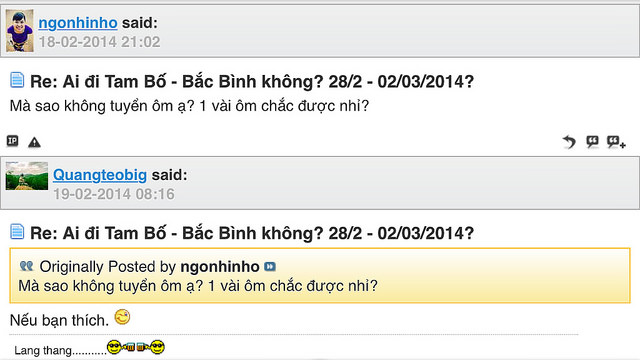View Quangteobig's landscape avatar
Image resolution: width=640 pixels, height=360 pixels.
tap(27, 176)
